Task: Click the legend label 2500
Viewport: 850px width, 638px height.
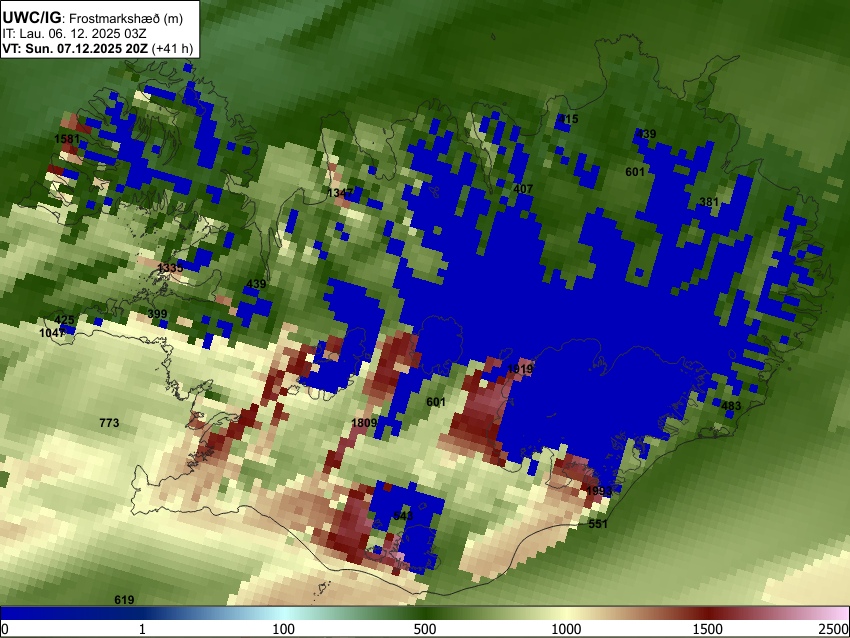Action: pyautogui.click(x=834, y=629)
